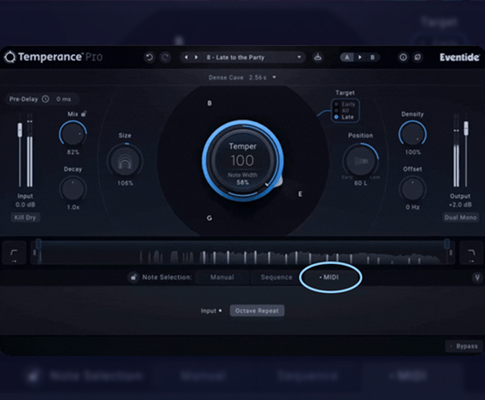
Task: Toggle the high cut filter icon
Action: click(471, 253)
